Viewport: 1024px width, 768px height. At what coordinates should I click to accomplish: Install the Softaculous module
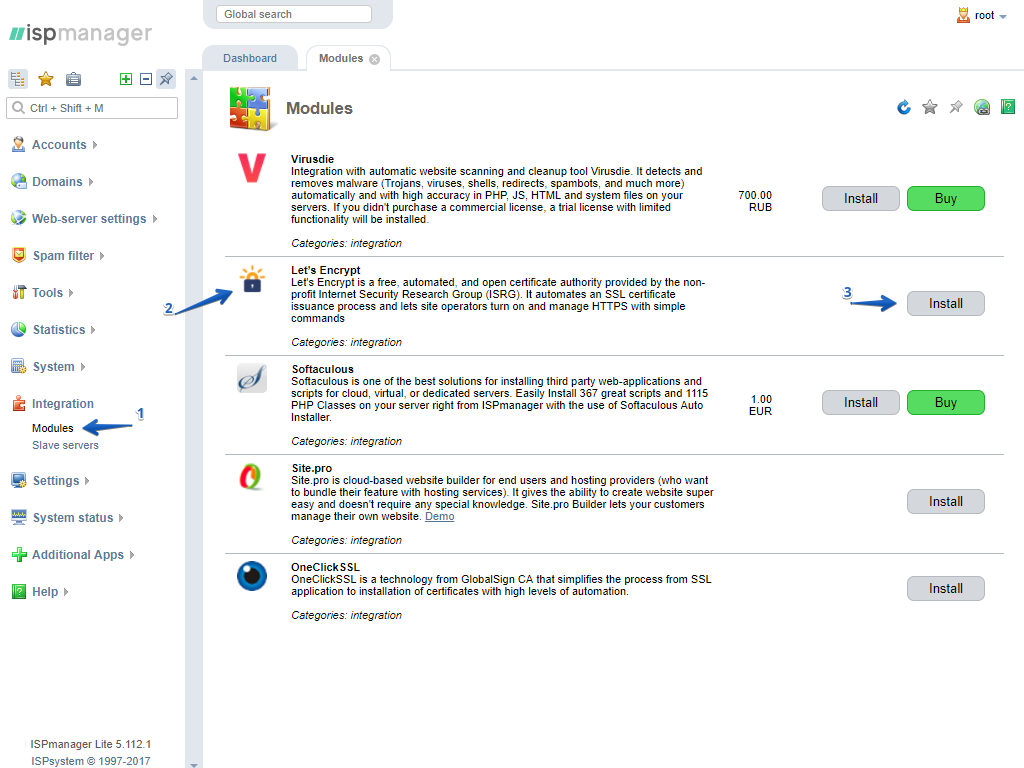click(x=860, y=403)
